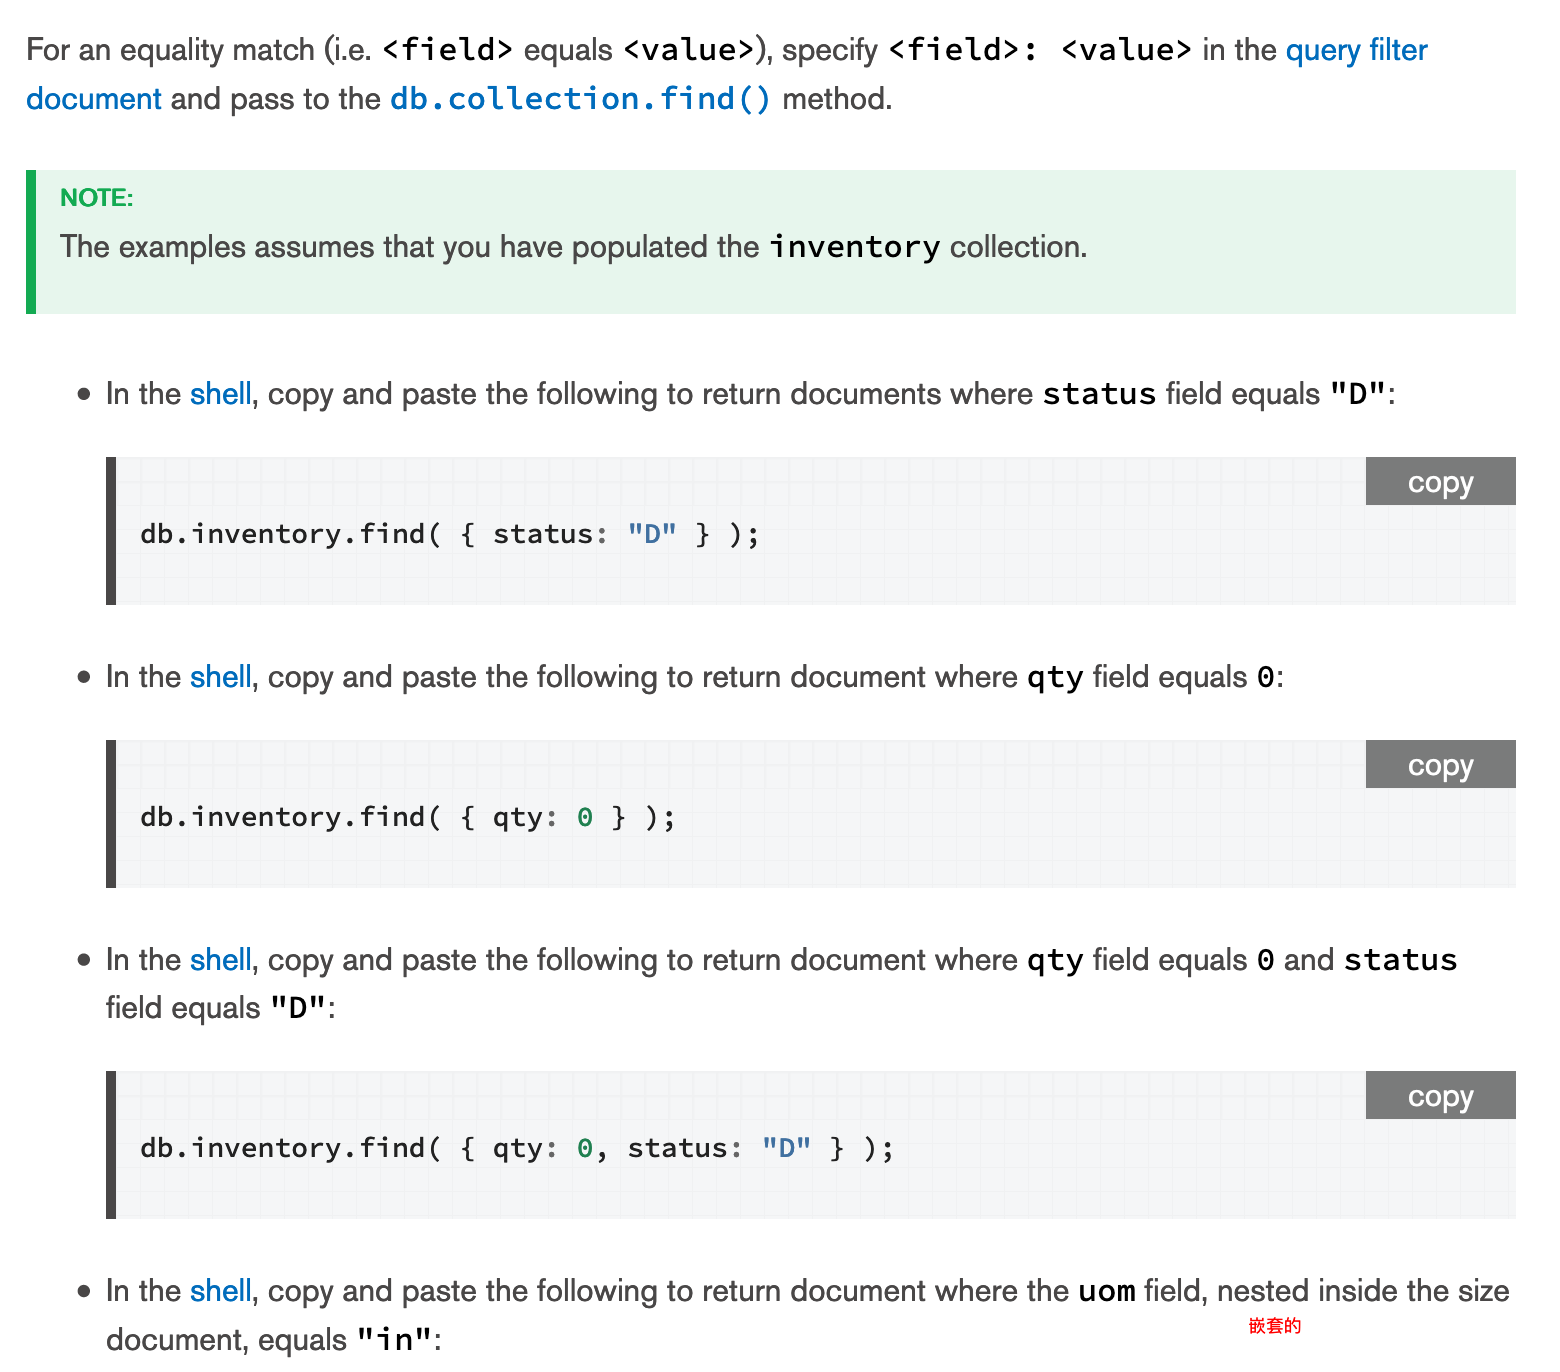Click the red Chinese annotation text
The height and width of the screenshot is (1372, 1560).
pyautogui.click(x=1275, y=1326)
